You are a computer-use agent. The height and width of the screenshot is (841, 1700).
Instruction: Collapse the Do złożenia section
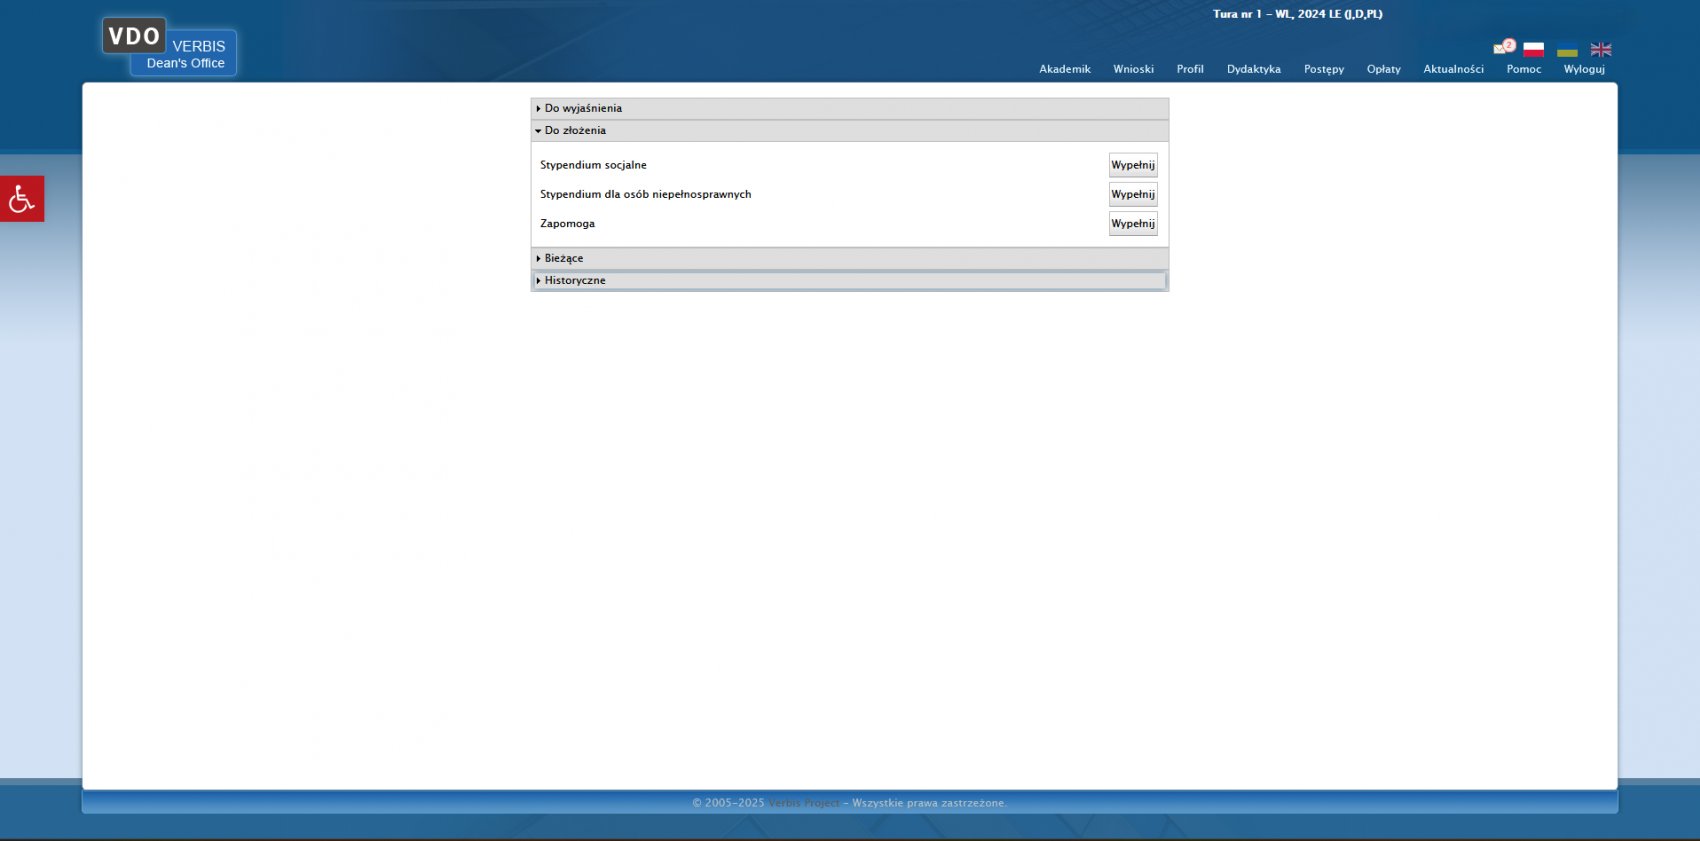click(x=575, y=130)
